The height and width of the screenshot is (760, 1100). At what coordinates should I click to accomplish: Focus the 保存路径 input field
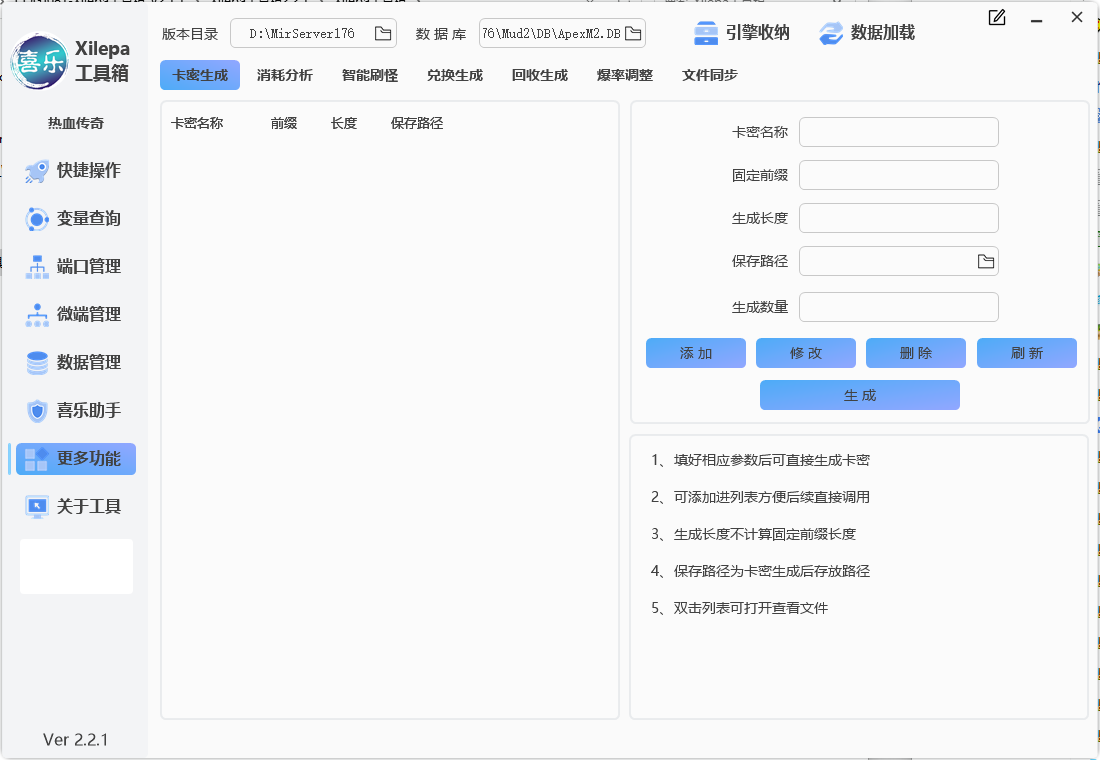tap(899, 261)
